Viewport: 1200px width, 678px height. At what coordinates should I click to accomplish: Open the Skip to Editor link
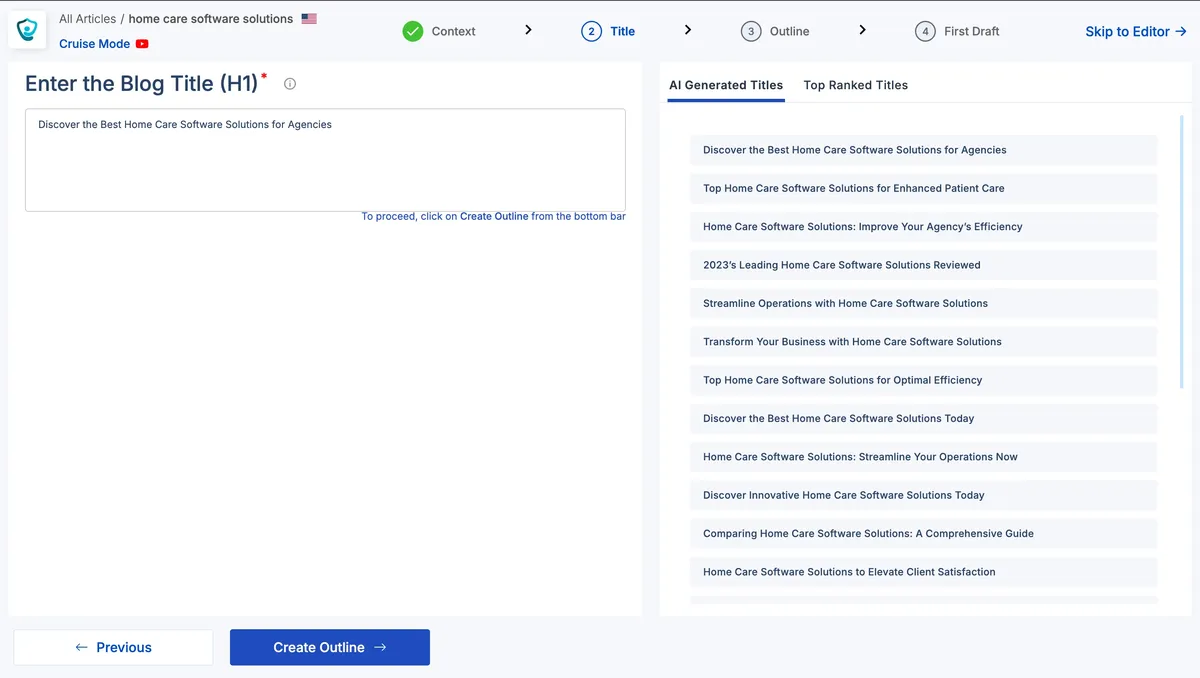[1136, 31]
